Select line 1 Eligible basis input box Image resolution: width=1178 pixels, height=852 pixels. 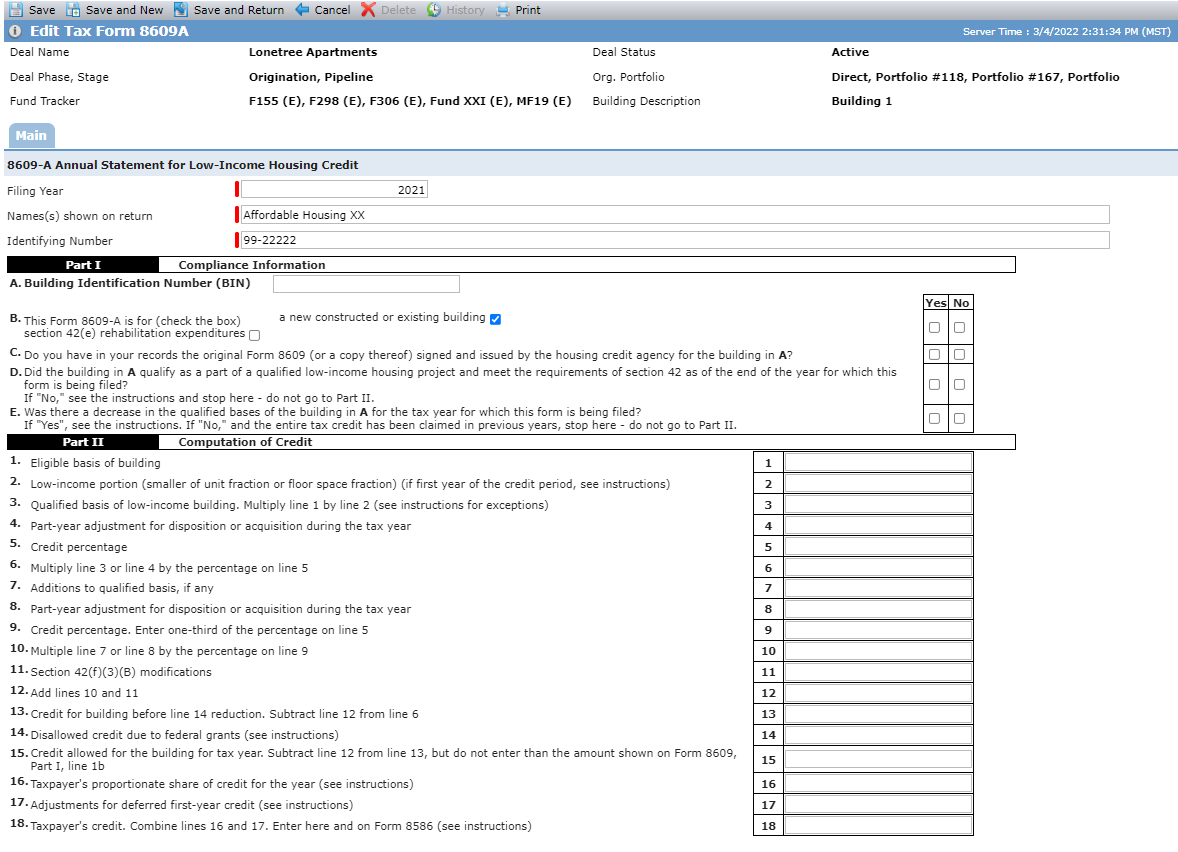878,463
